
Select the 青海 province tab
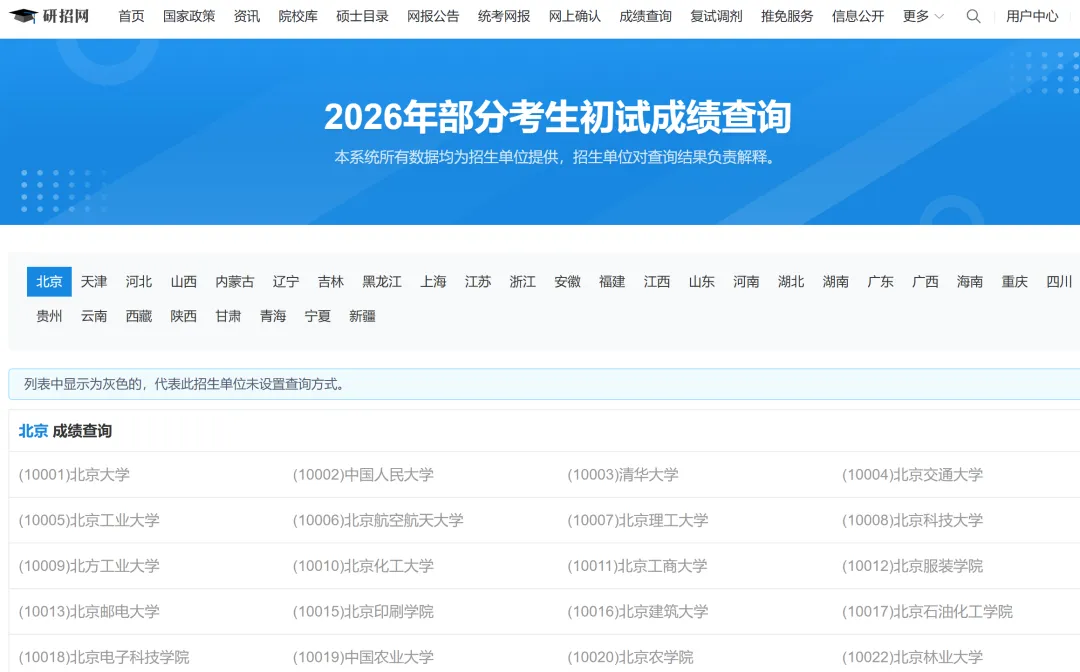(x=273, y=316)
